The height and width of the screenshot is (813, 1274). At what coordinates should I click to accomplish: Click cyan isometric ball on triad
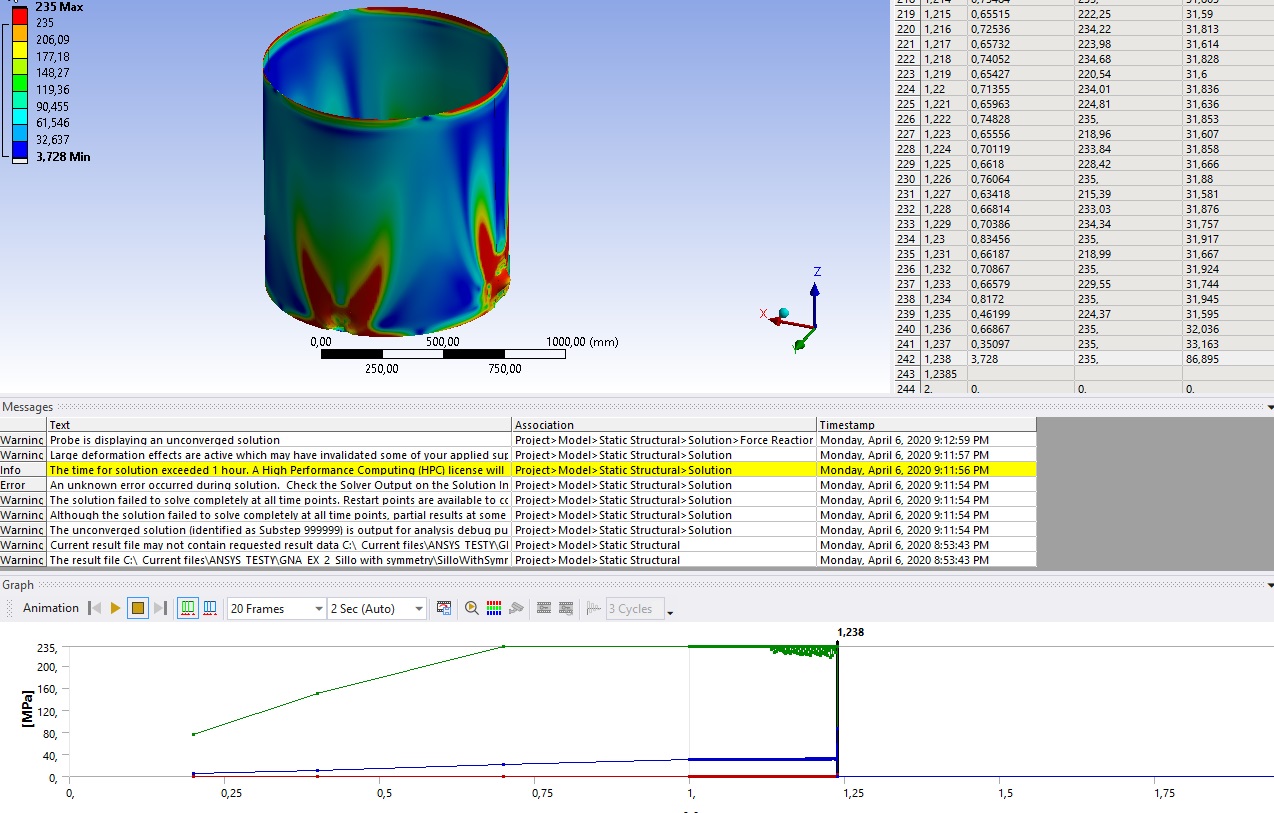(x=784, y=313)
